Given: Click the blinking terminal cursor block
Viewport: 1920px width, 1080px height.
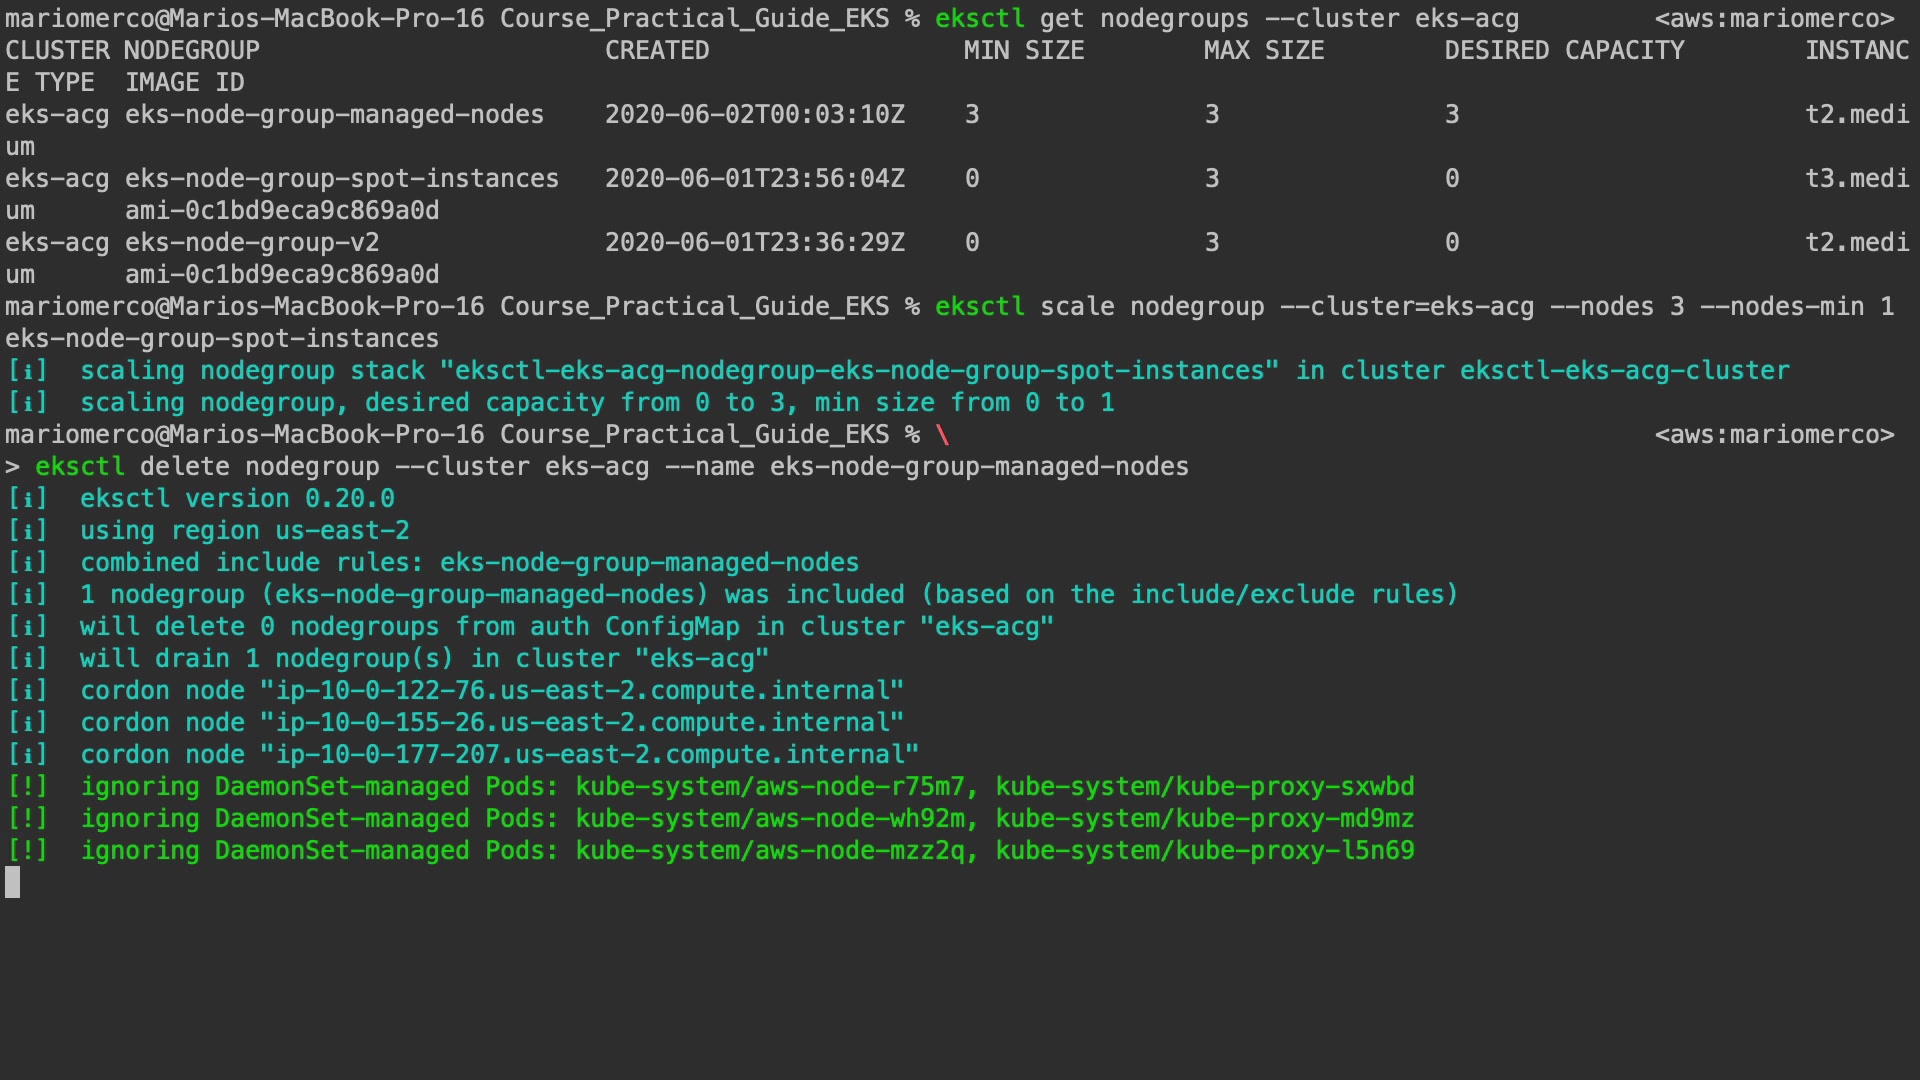Looking at the screenshot, I should pyautogui.click(x=12, y=882).
